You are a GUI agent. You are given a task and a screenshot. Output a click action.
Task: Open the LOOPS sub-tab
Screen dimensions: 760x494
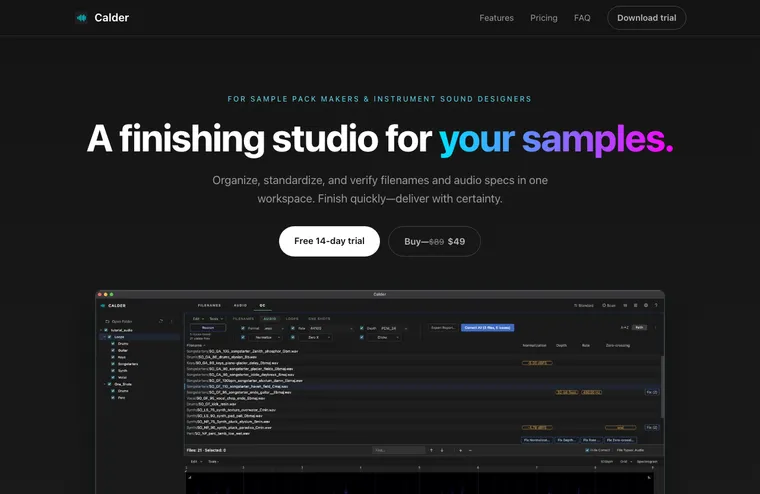292,319
